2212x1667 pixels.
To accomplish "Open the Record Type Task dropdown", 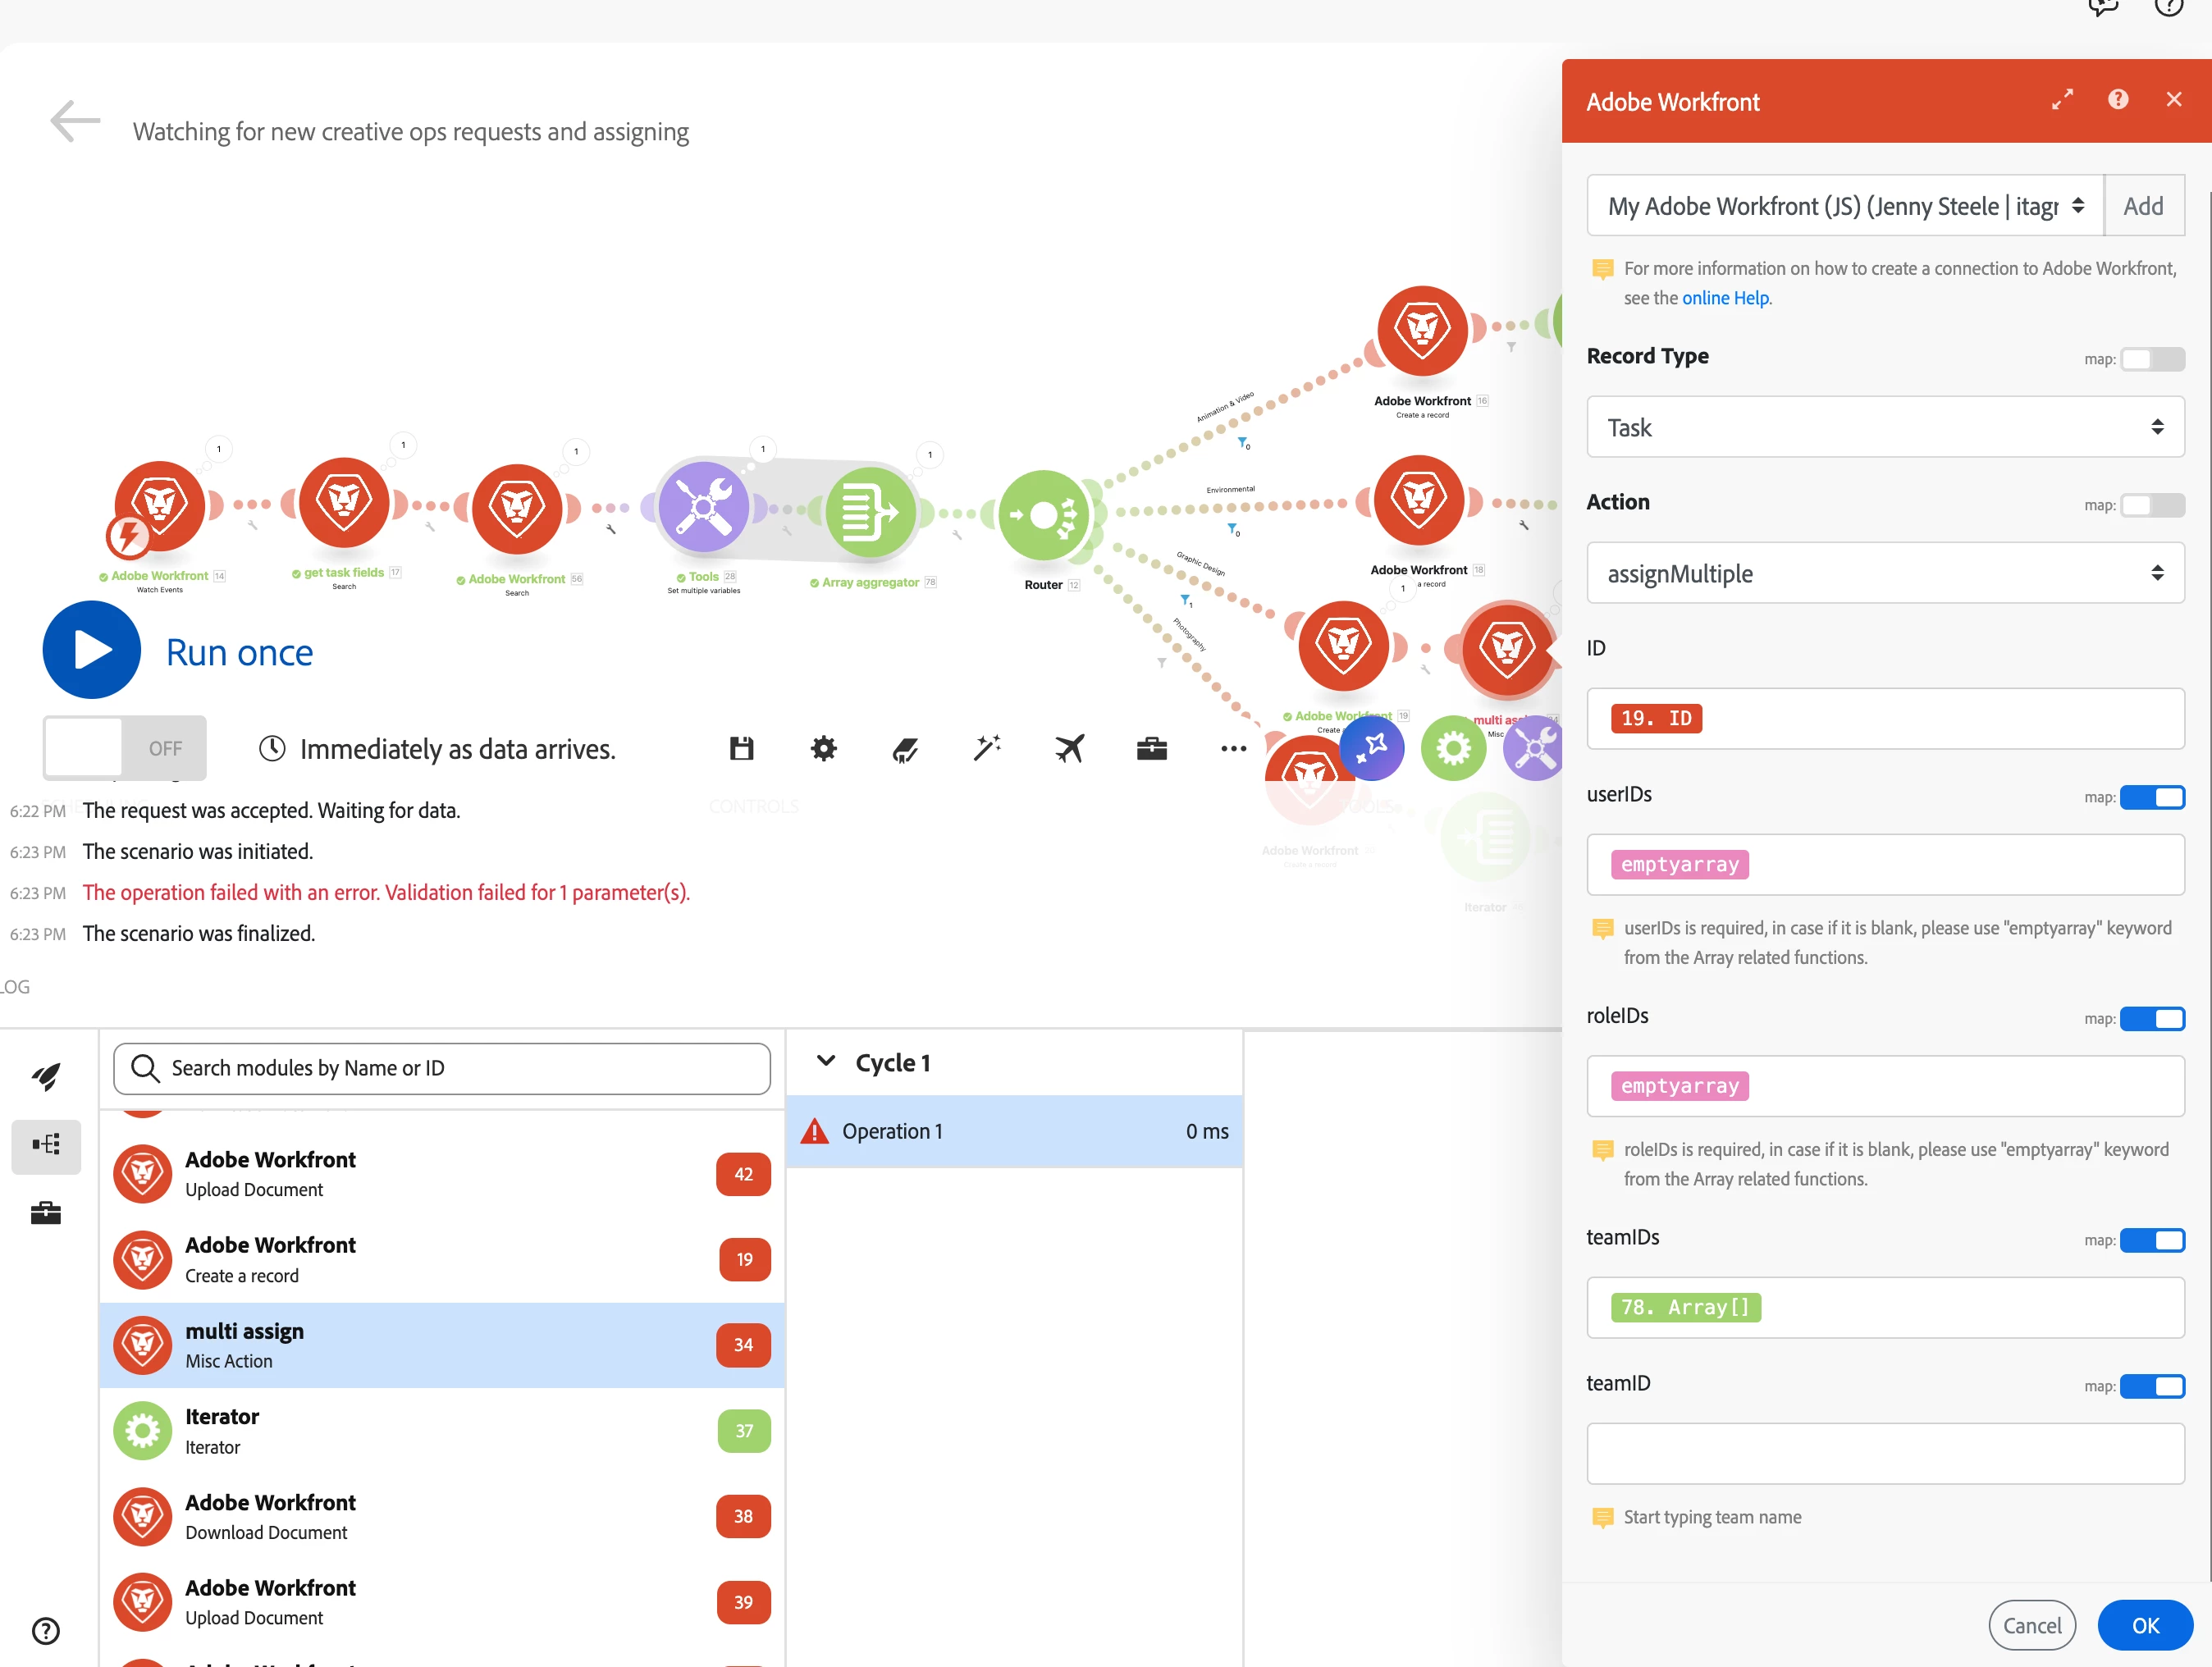I will [x=1884, y=428].
